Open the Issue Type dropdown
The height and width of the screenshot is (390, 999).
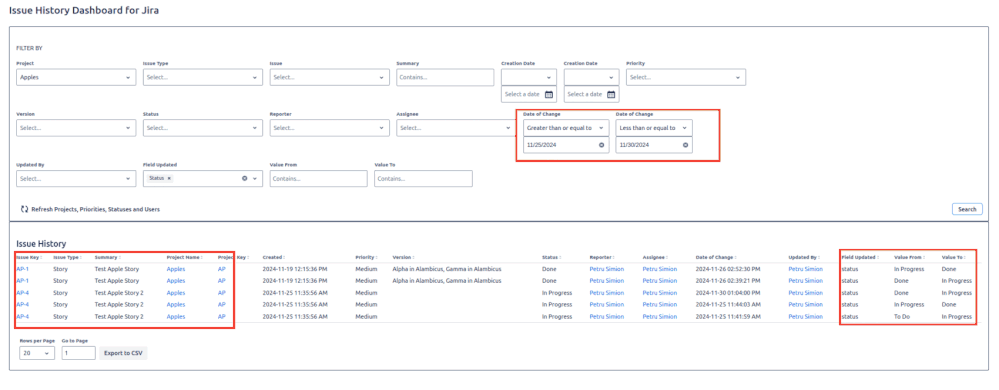pos(203,77)
